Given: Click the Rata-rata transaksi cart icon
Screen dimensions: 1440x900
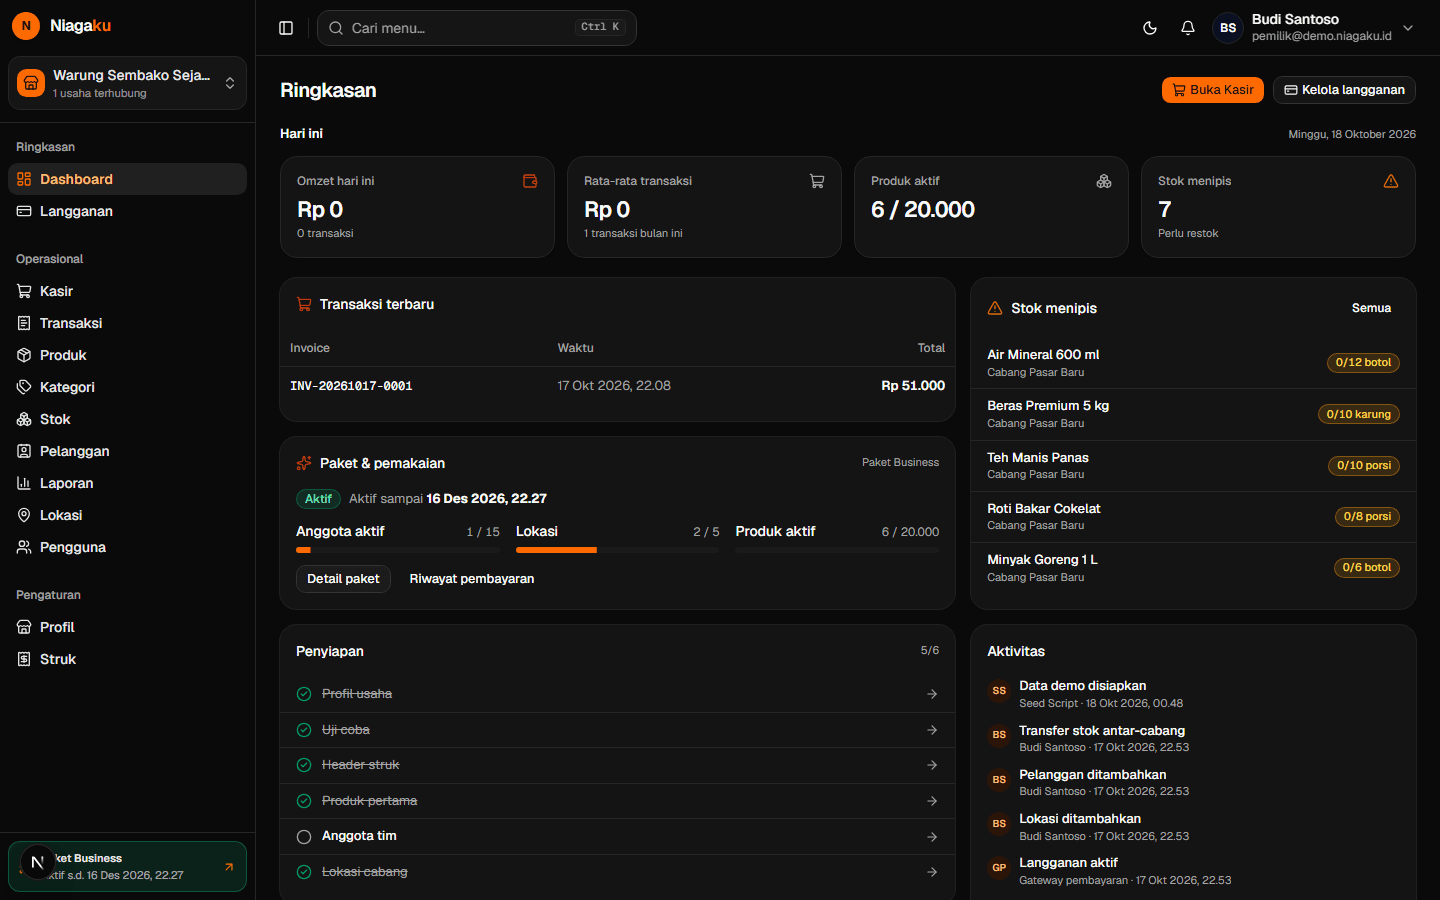Looking at the screenshot, I should [x=817, y=181].
